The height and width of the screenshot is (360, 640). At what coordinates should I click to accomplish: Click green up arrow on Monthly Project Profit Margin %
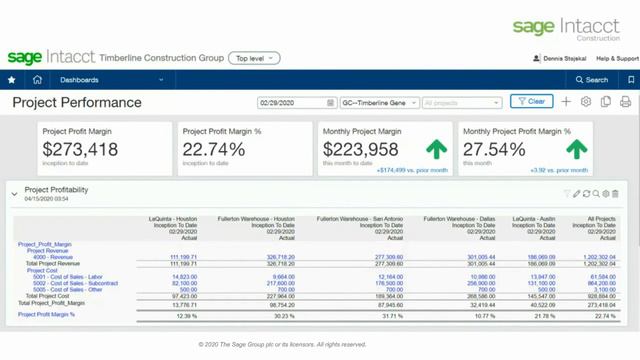(x=576, y=149)
